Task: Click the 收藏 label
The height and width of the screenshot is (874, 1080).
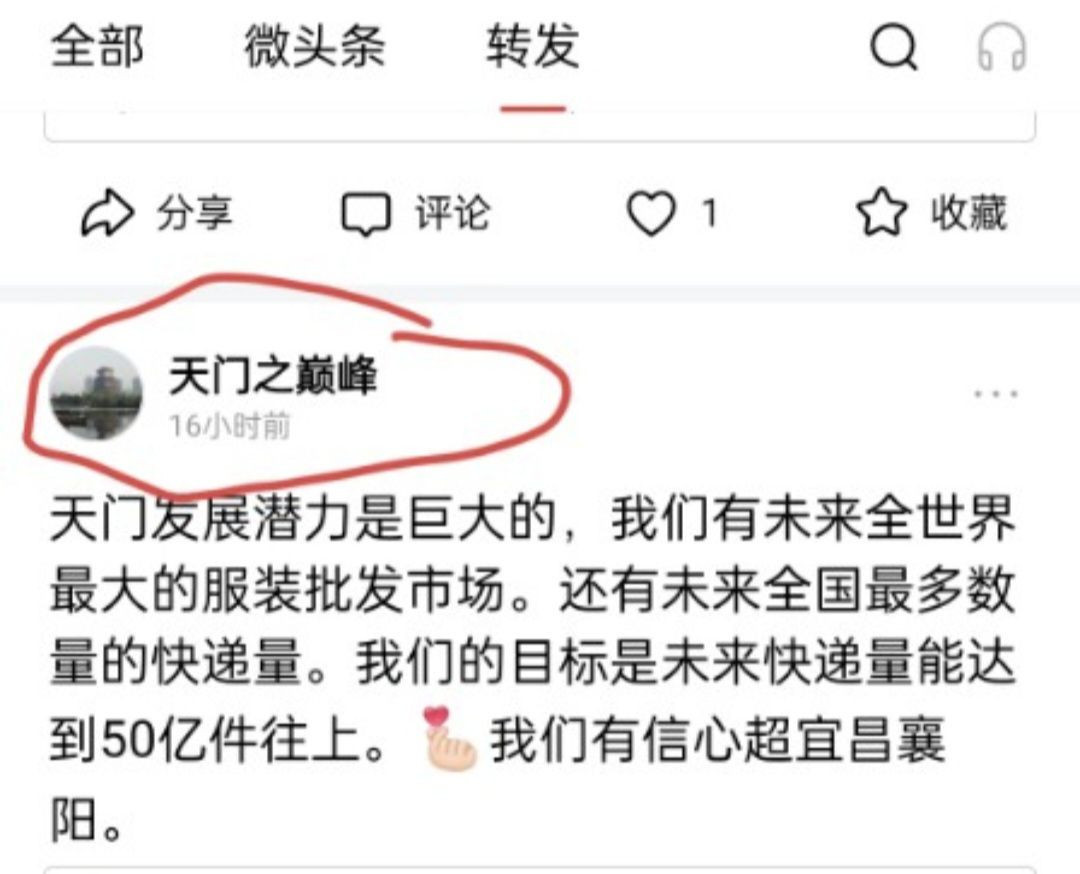Action: tap(969, 213)
